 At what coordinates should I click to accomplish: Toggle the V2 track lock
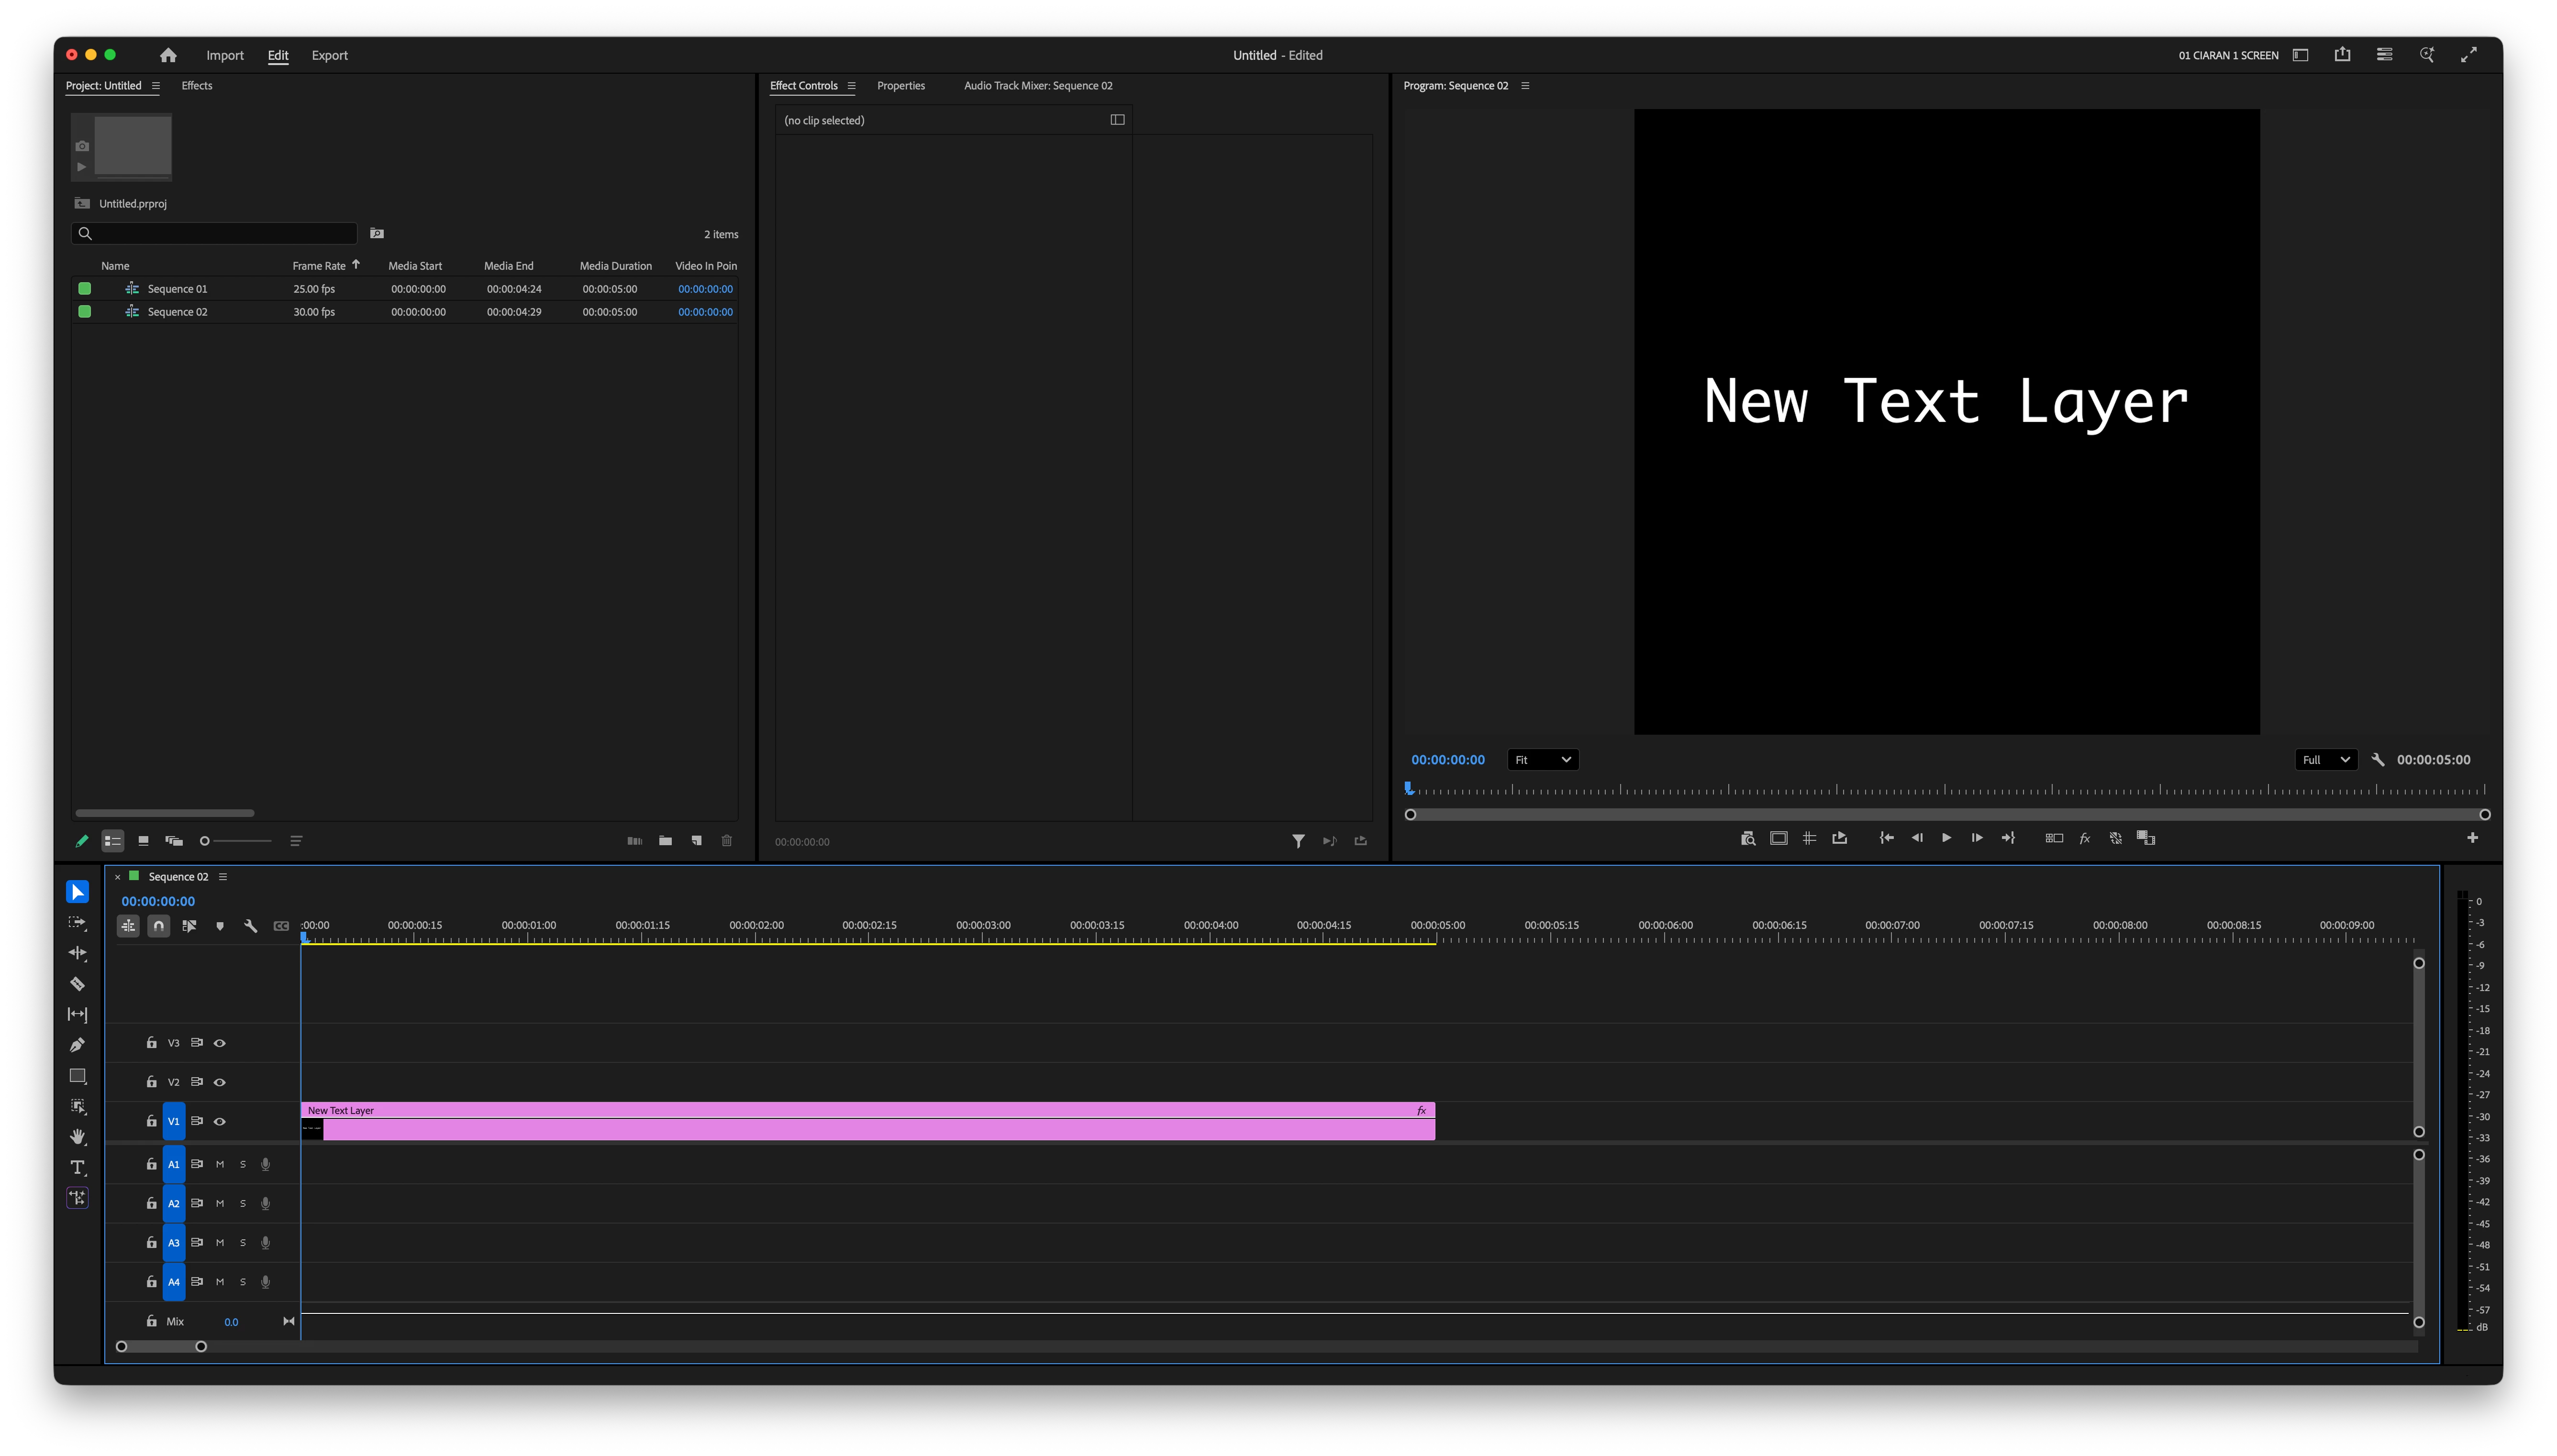(151, 1082)
